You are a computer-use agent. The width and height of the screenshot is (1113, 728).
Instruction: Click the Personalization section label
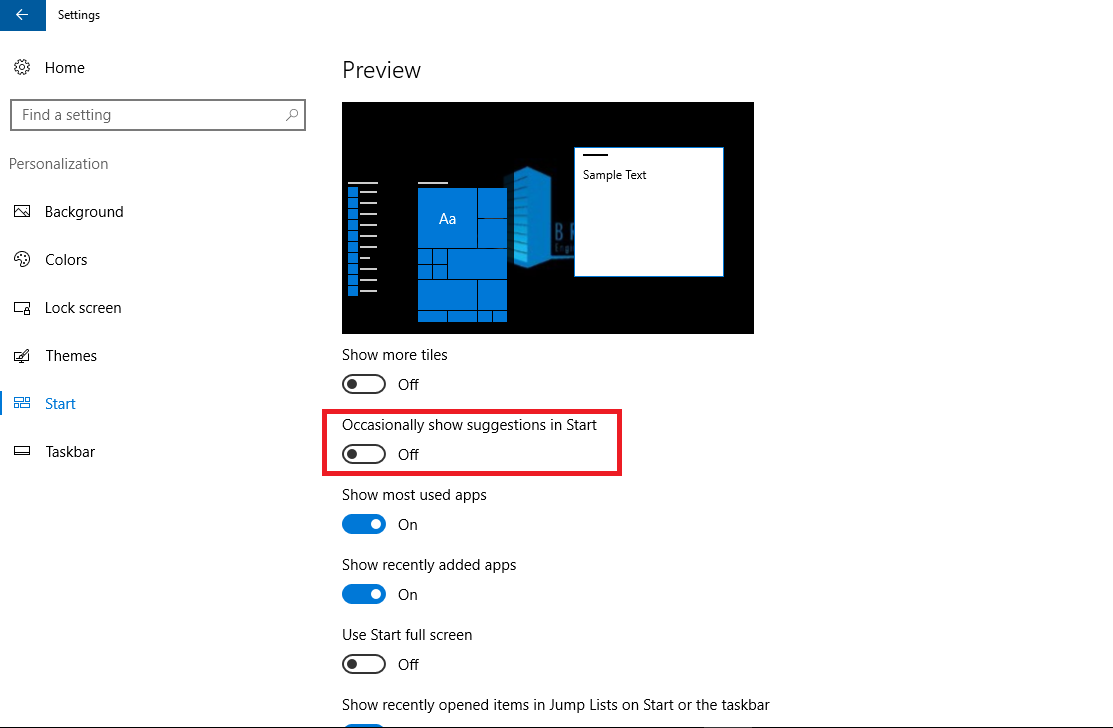[58, 164]
